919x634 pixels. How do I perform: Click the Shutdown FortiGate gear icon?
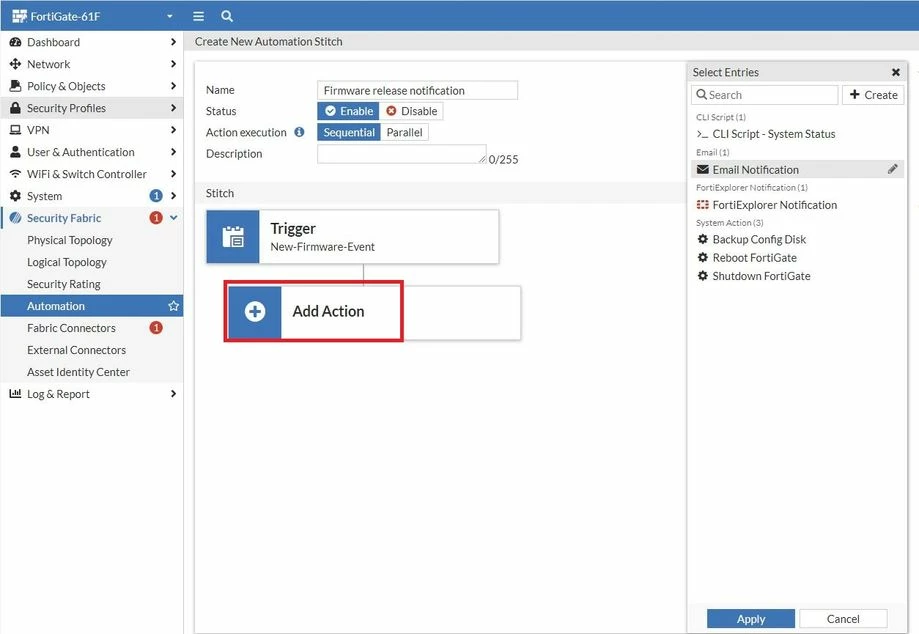click(703, 275)
